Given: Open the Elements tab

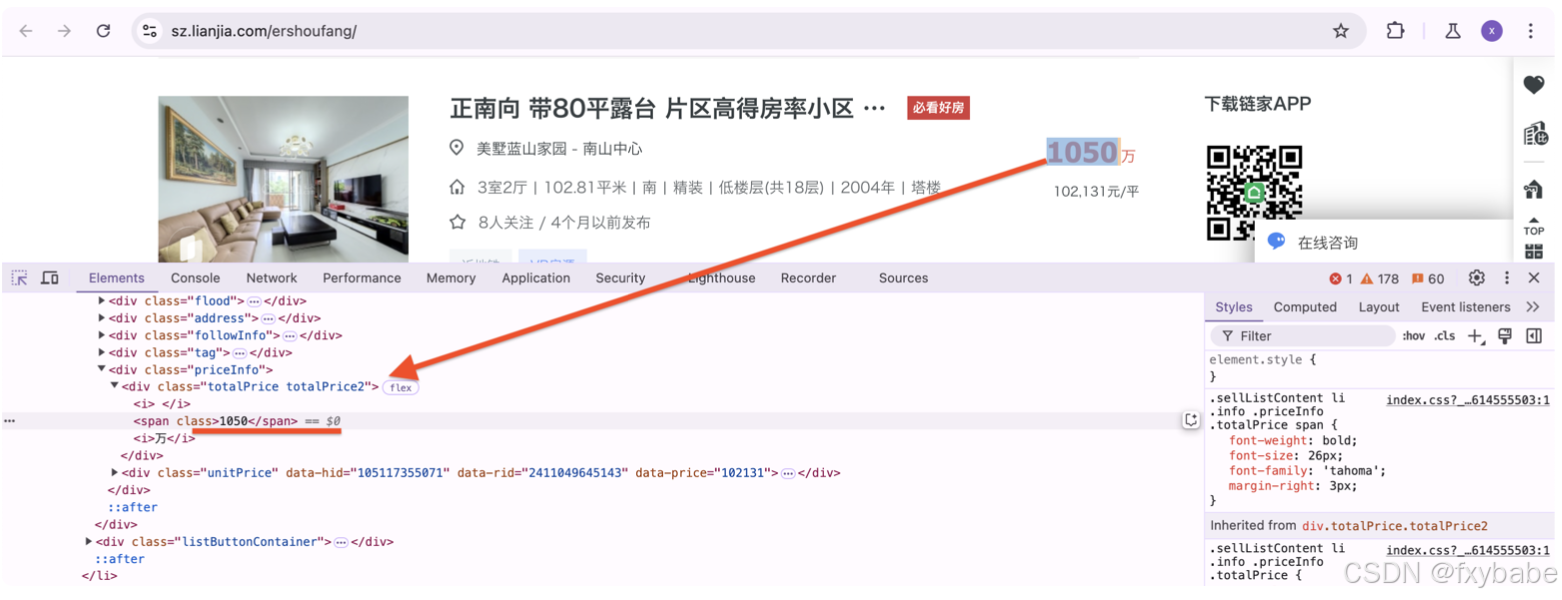Looking at the screenshot, I should [x=116, y=278].
